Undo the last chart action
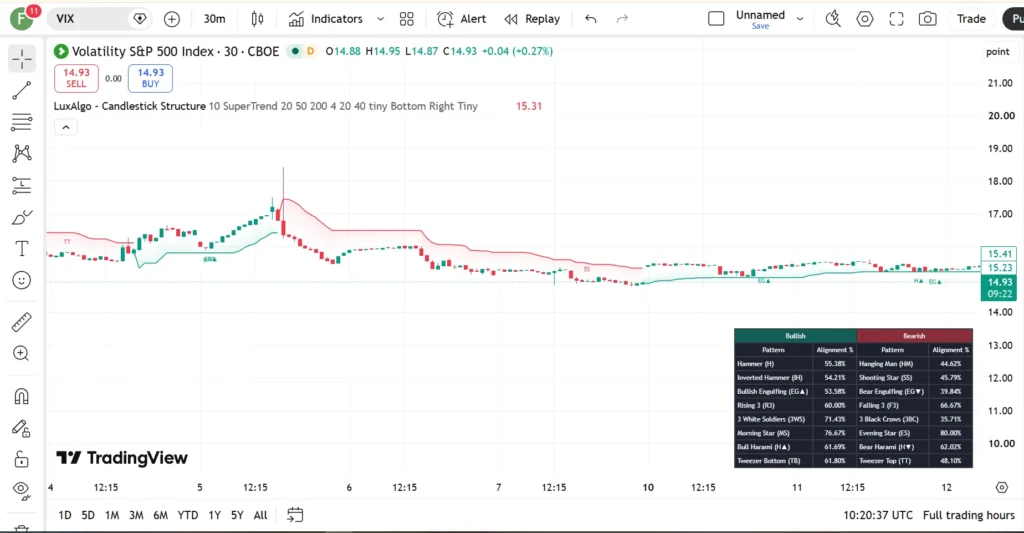1024x533 pixels. 591,19
